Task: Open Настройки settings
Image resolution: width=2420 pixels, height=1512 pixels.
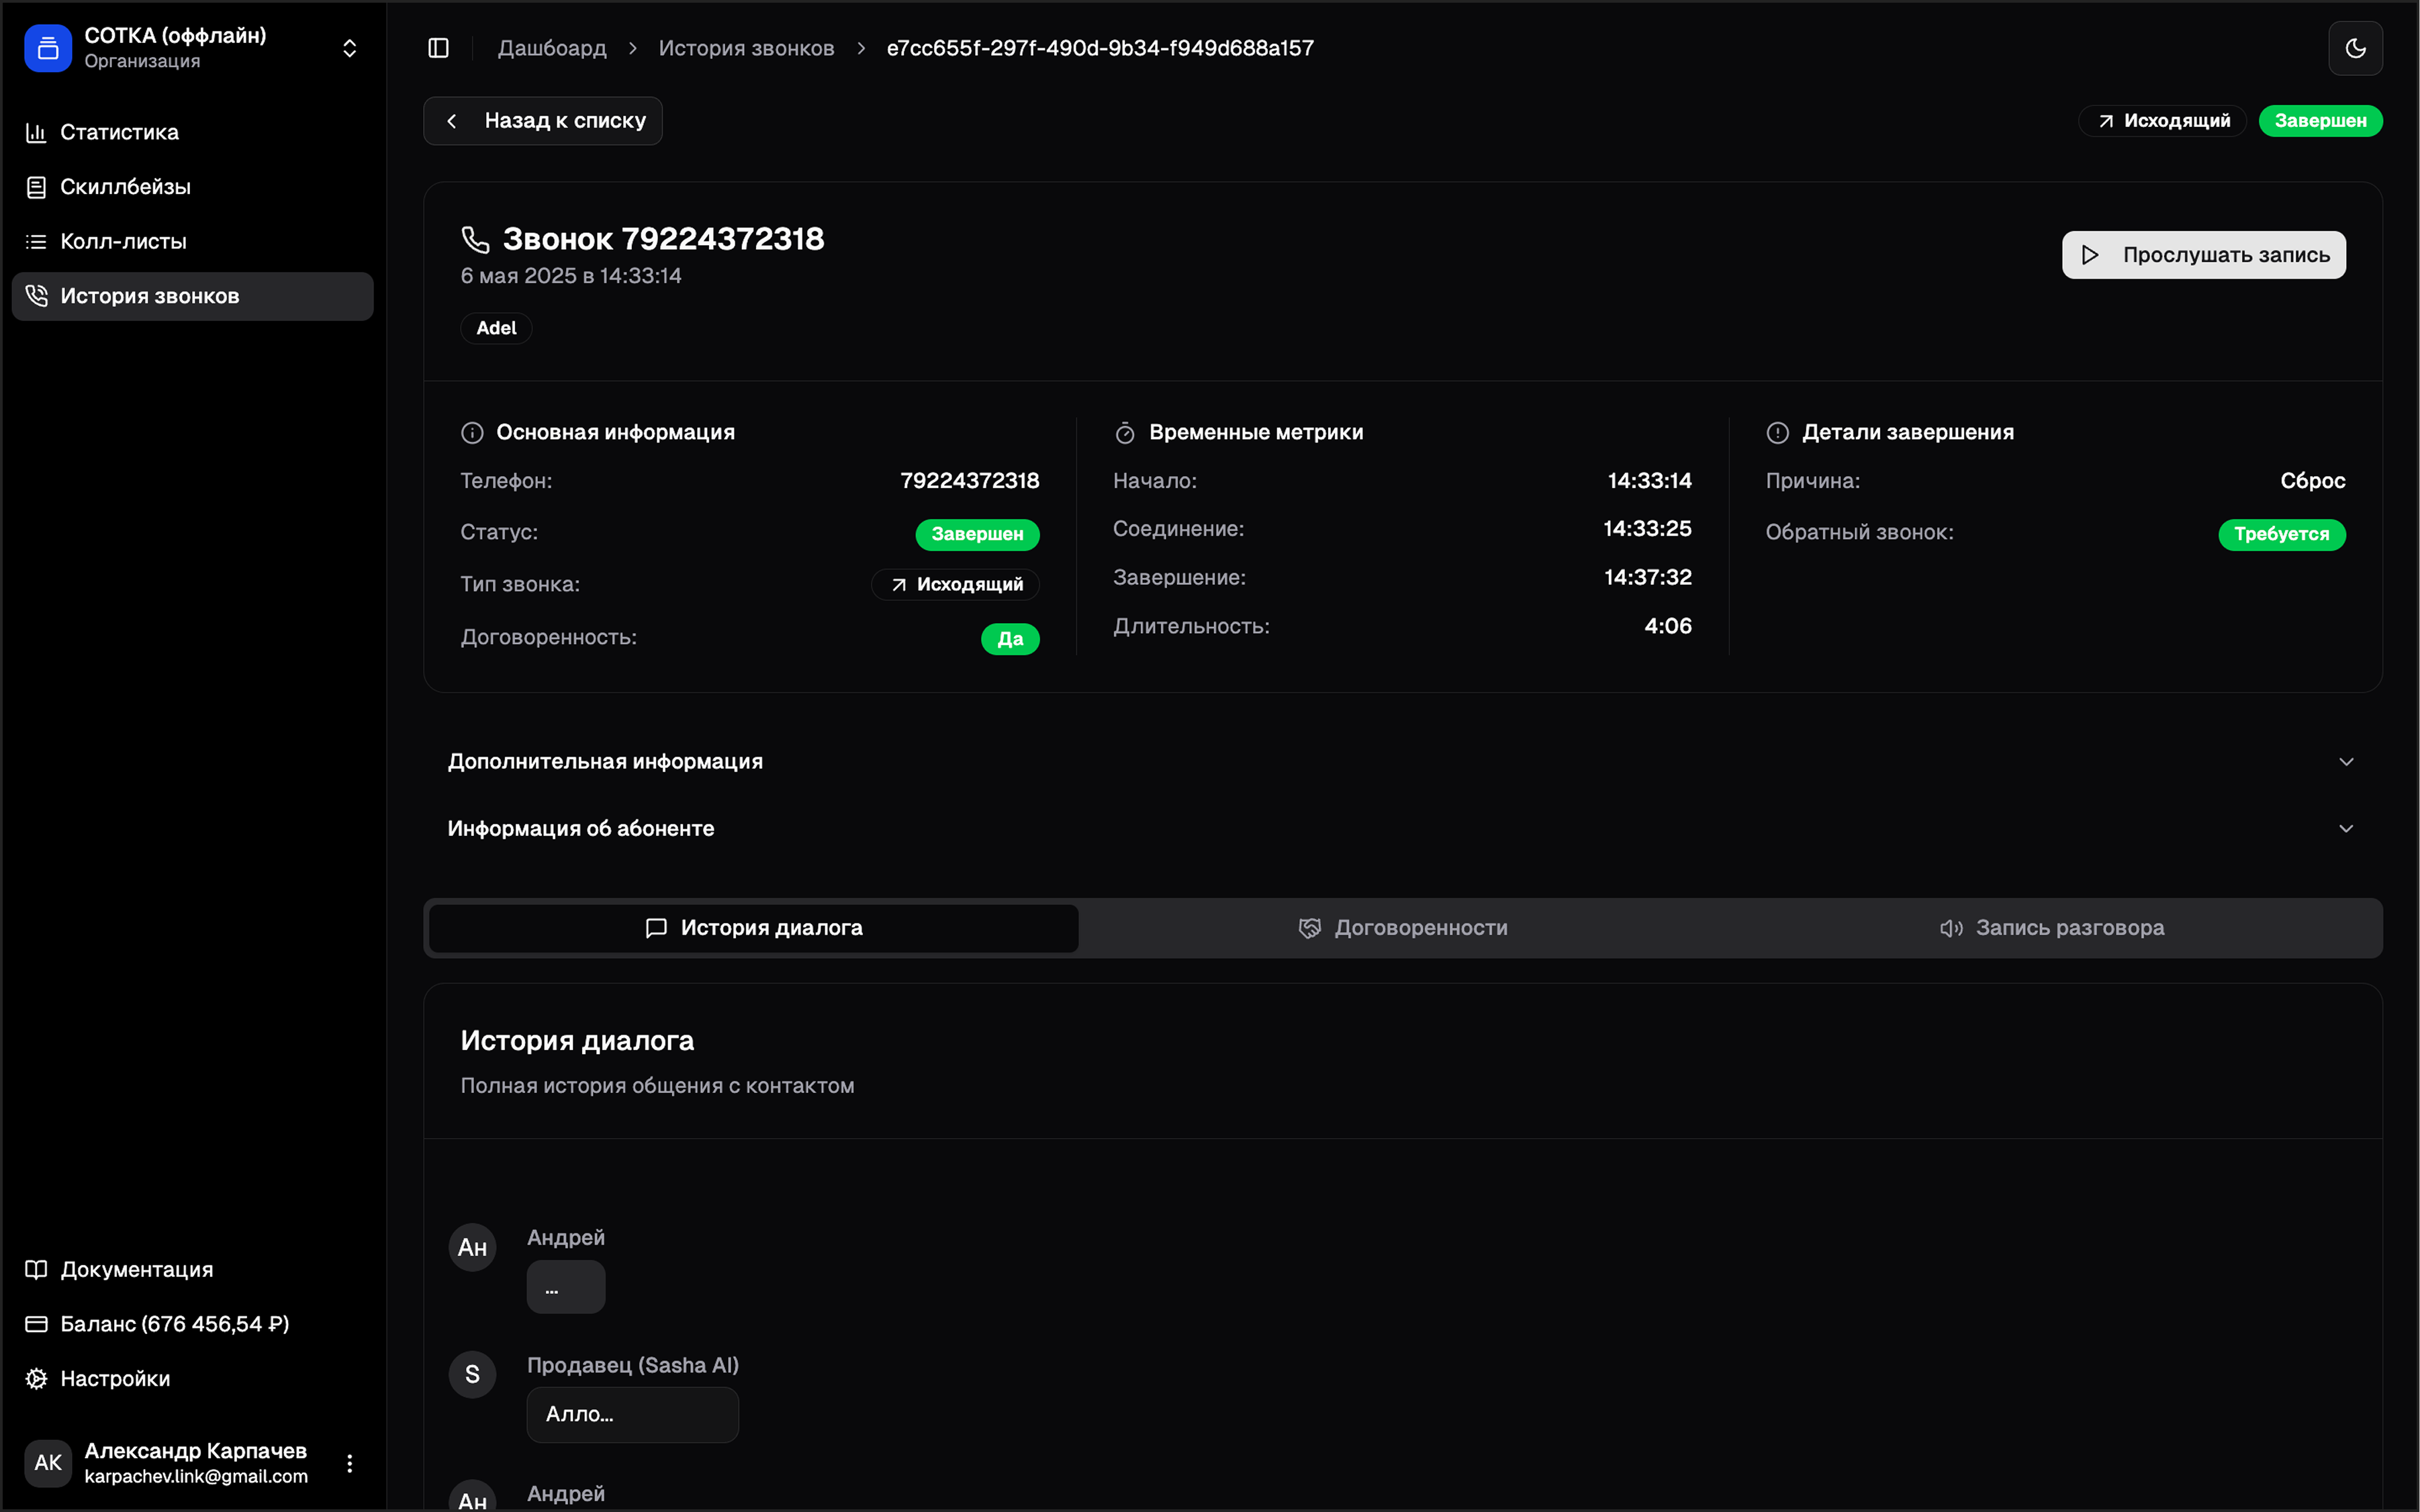Action: click(115, 1378)
